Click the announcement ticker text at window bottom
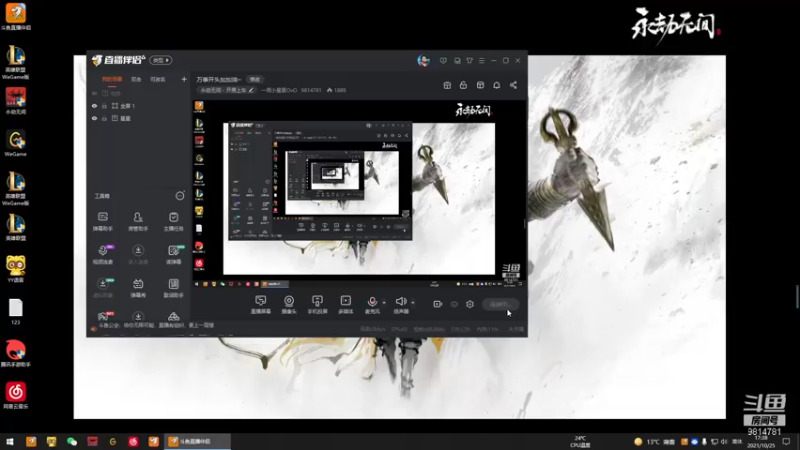The width and height of the screenshot is (800, 450). click(x=156, y=325)
